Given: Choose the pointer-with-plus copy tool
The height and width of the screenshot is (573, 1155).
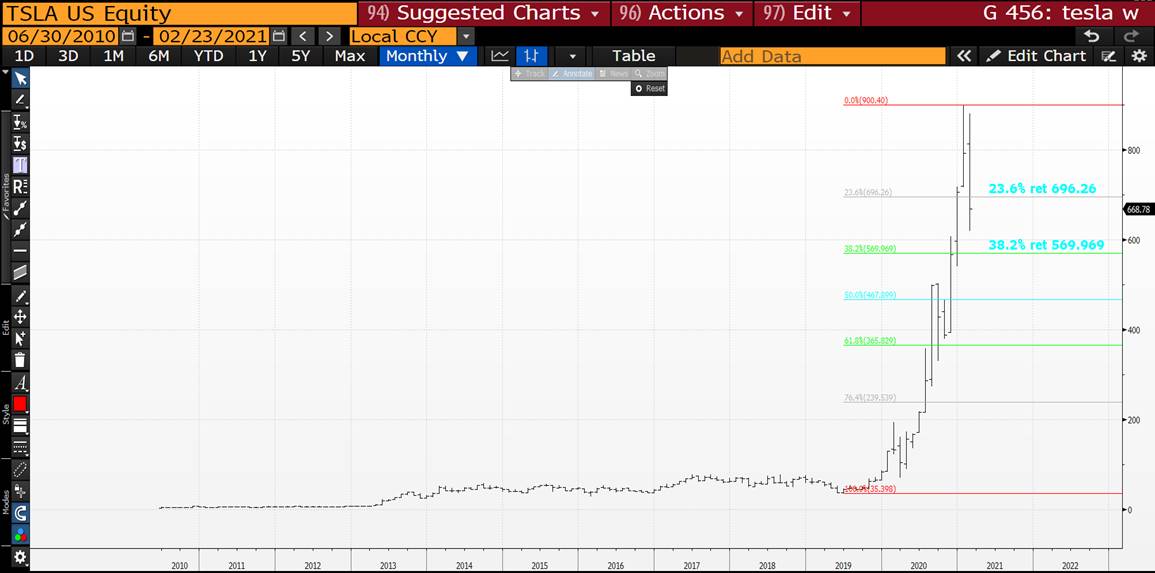Looking at the screenshot, I should click(x=21, y=339).
